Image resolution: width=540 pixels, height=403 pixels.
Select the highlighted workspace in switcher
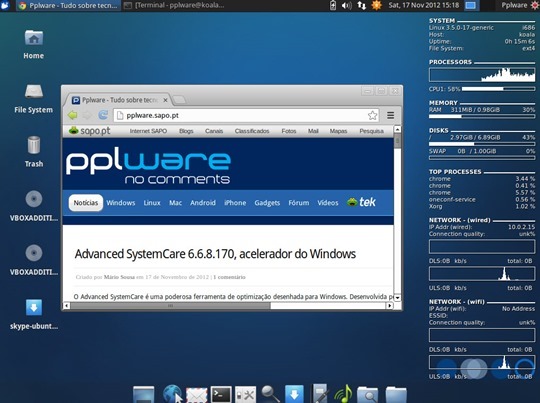471,6
